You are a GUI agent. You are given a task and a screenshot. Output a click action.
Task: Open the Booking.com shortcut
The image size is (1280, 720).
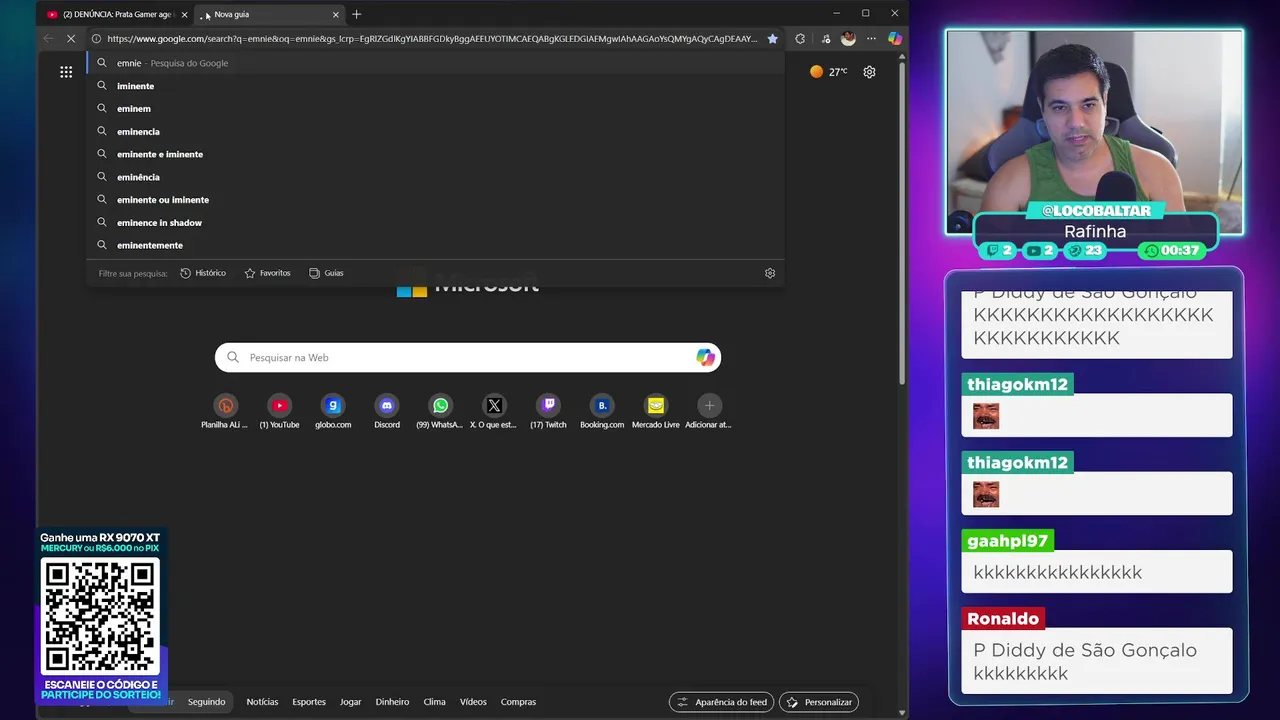click(602, 411)
